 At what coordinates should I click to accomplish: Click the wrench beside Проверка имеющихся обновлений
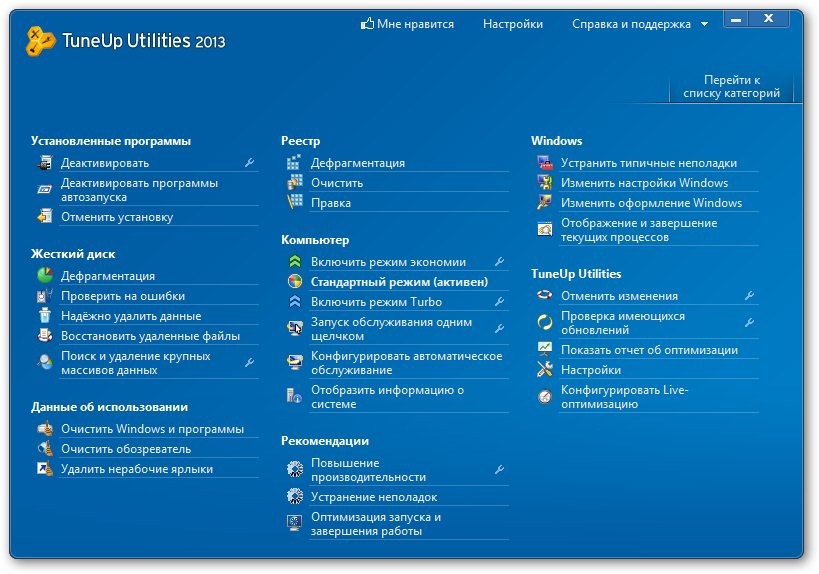pos(750,322)
